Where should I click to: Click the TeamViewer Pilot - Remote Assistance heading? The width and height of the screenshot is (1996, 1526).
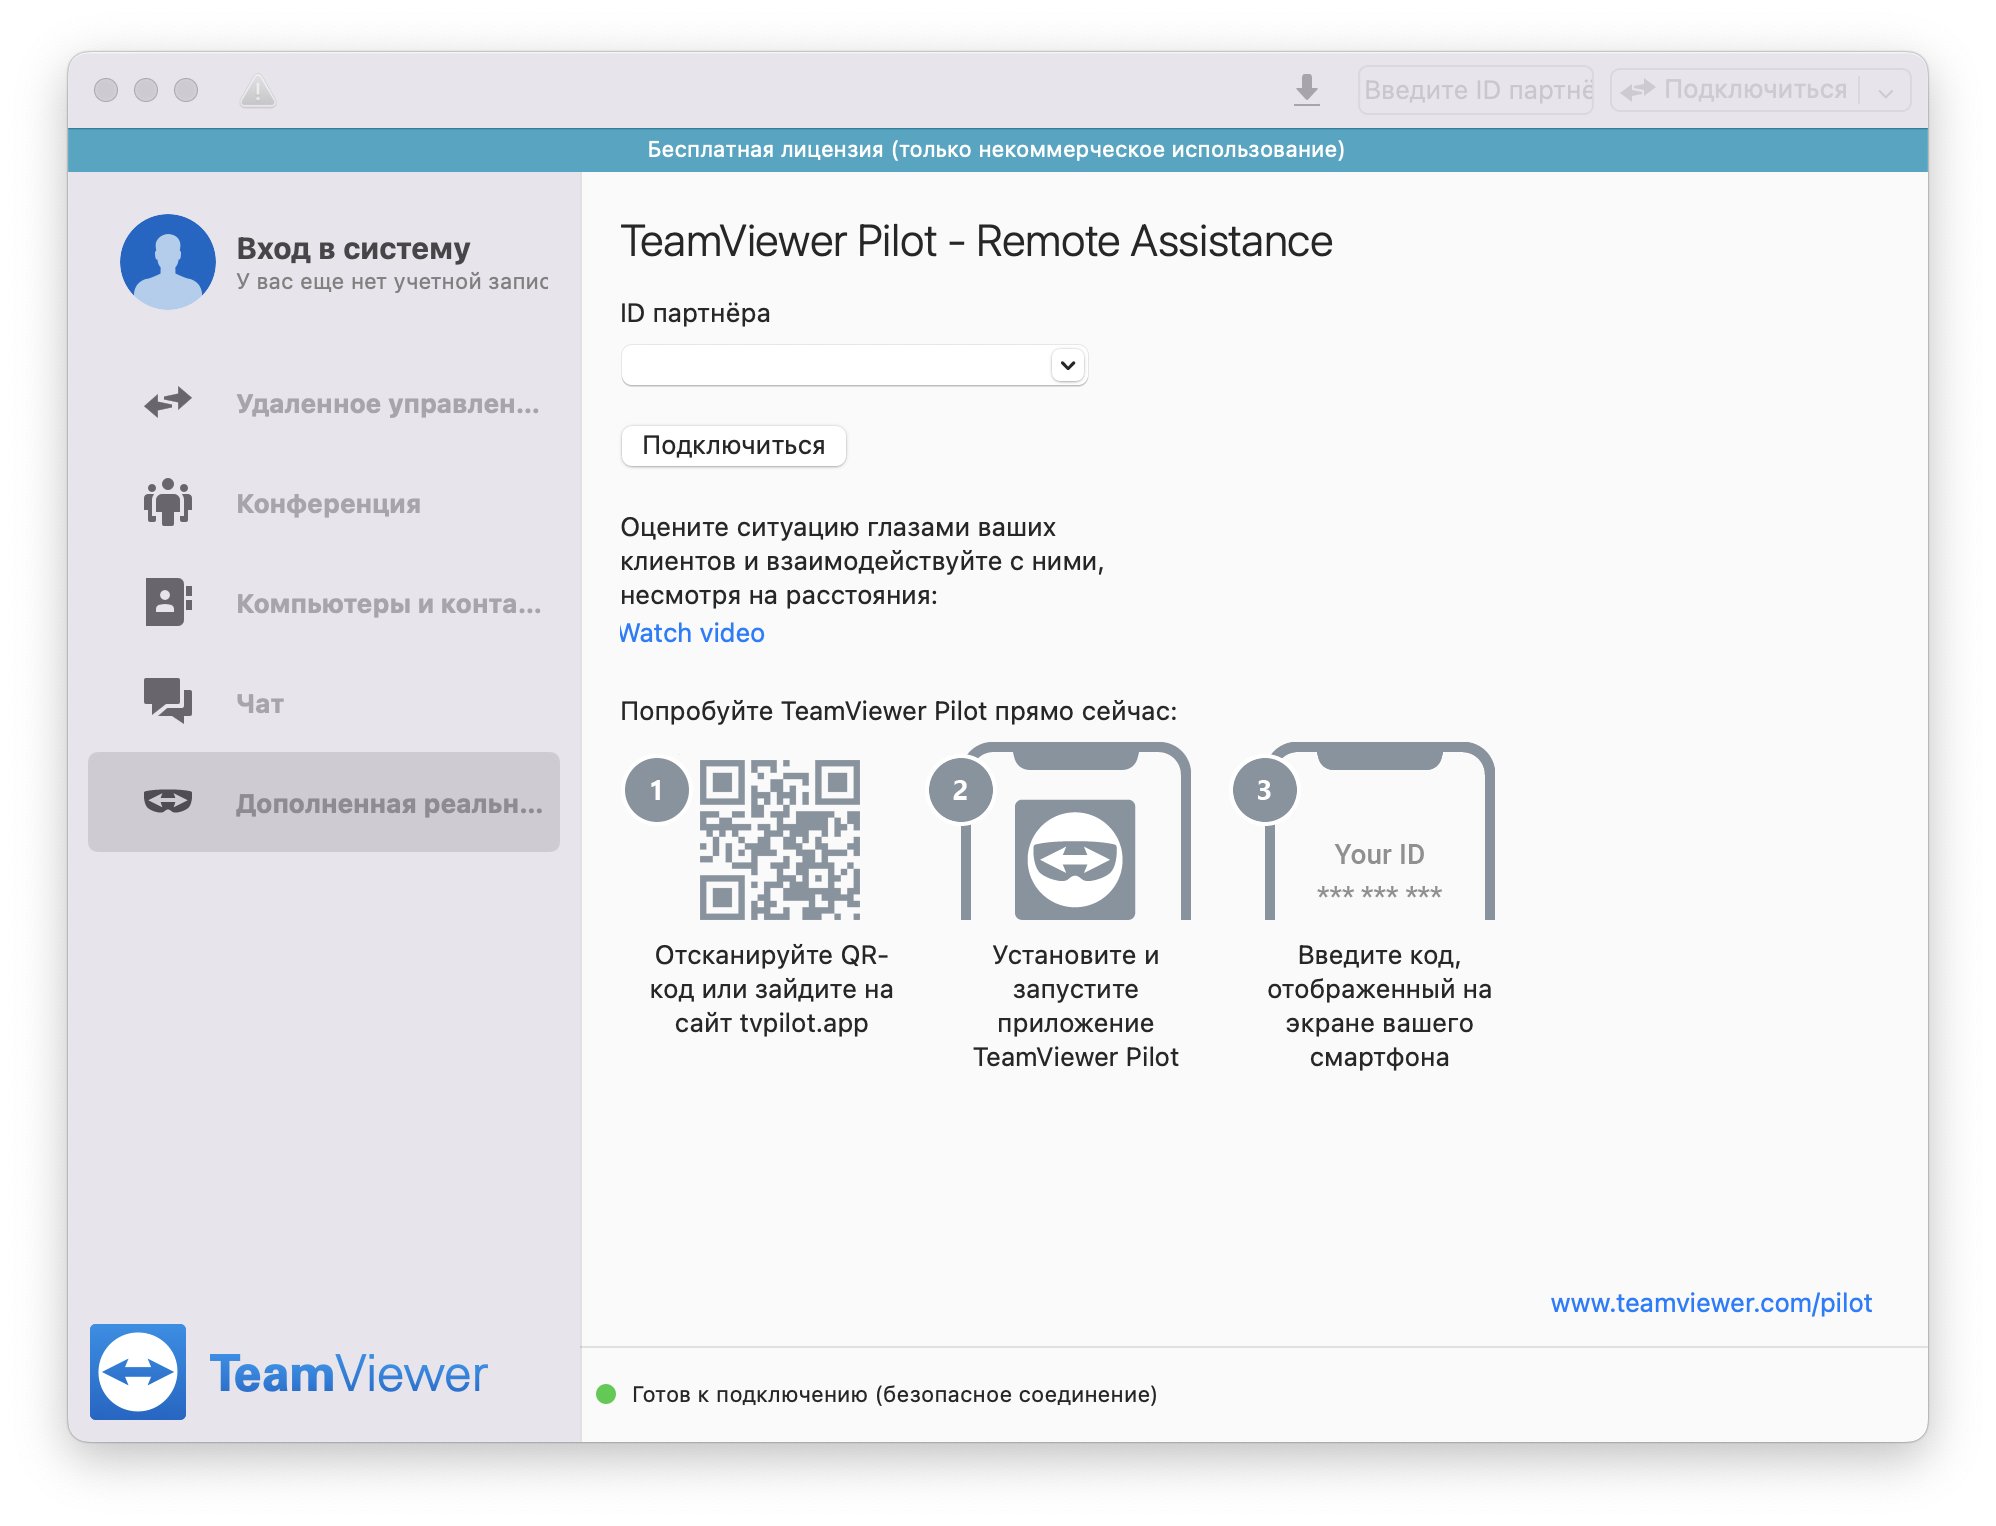click(976, 241)
